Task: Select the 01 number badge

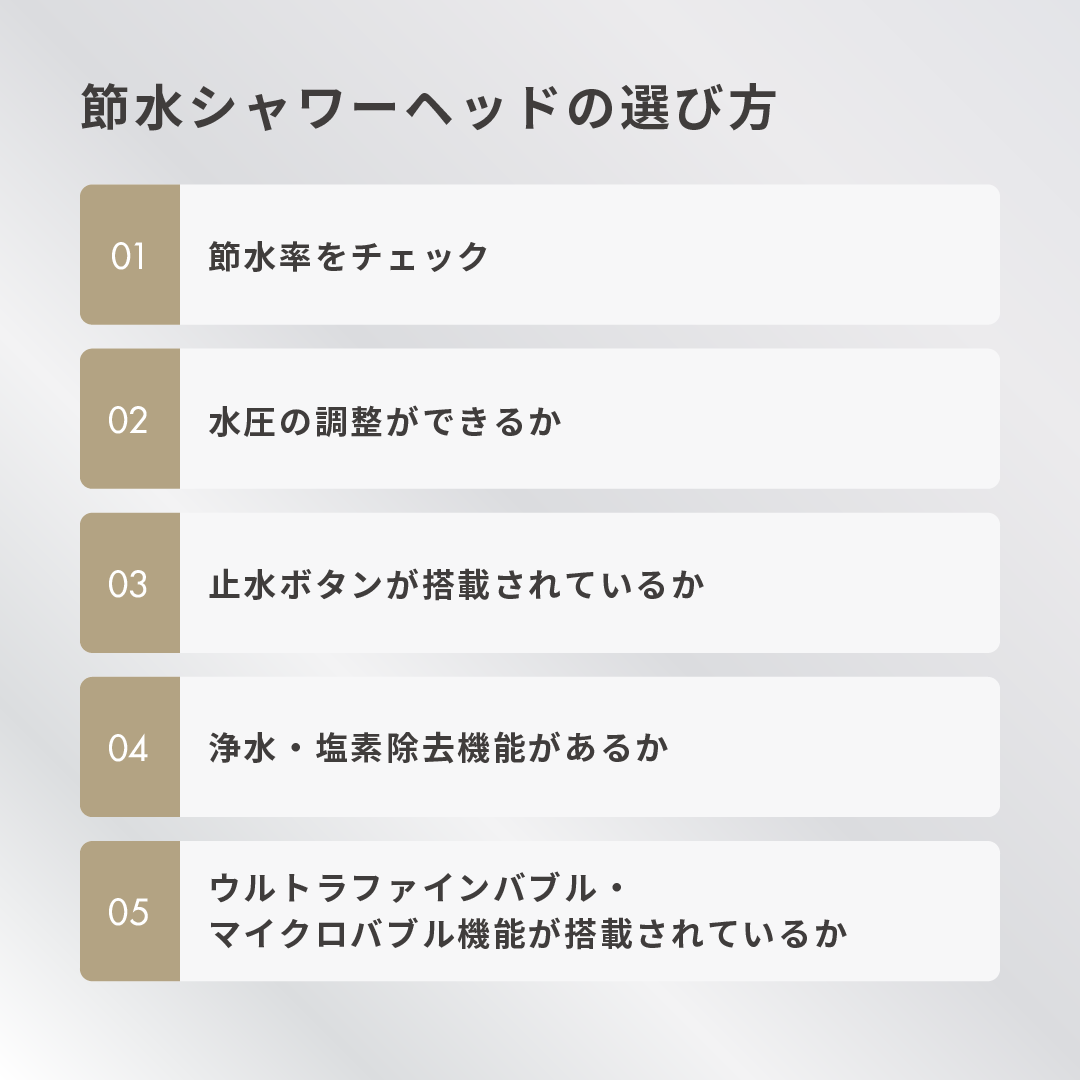Action: coord(129,255)
